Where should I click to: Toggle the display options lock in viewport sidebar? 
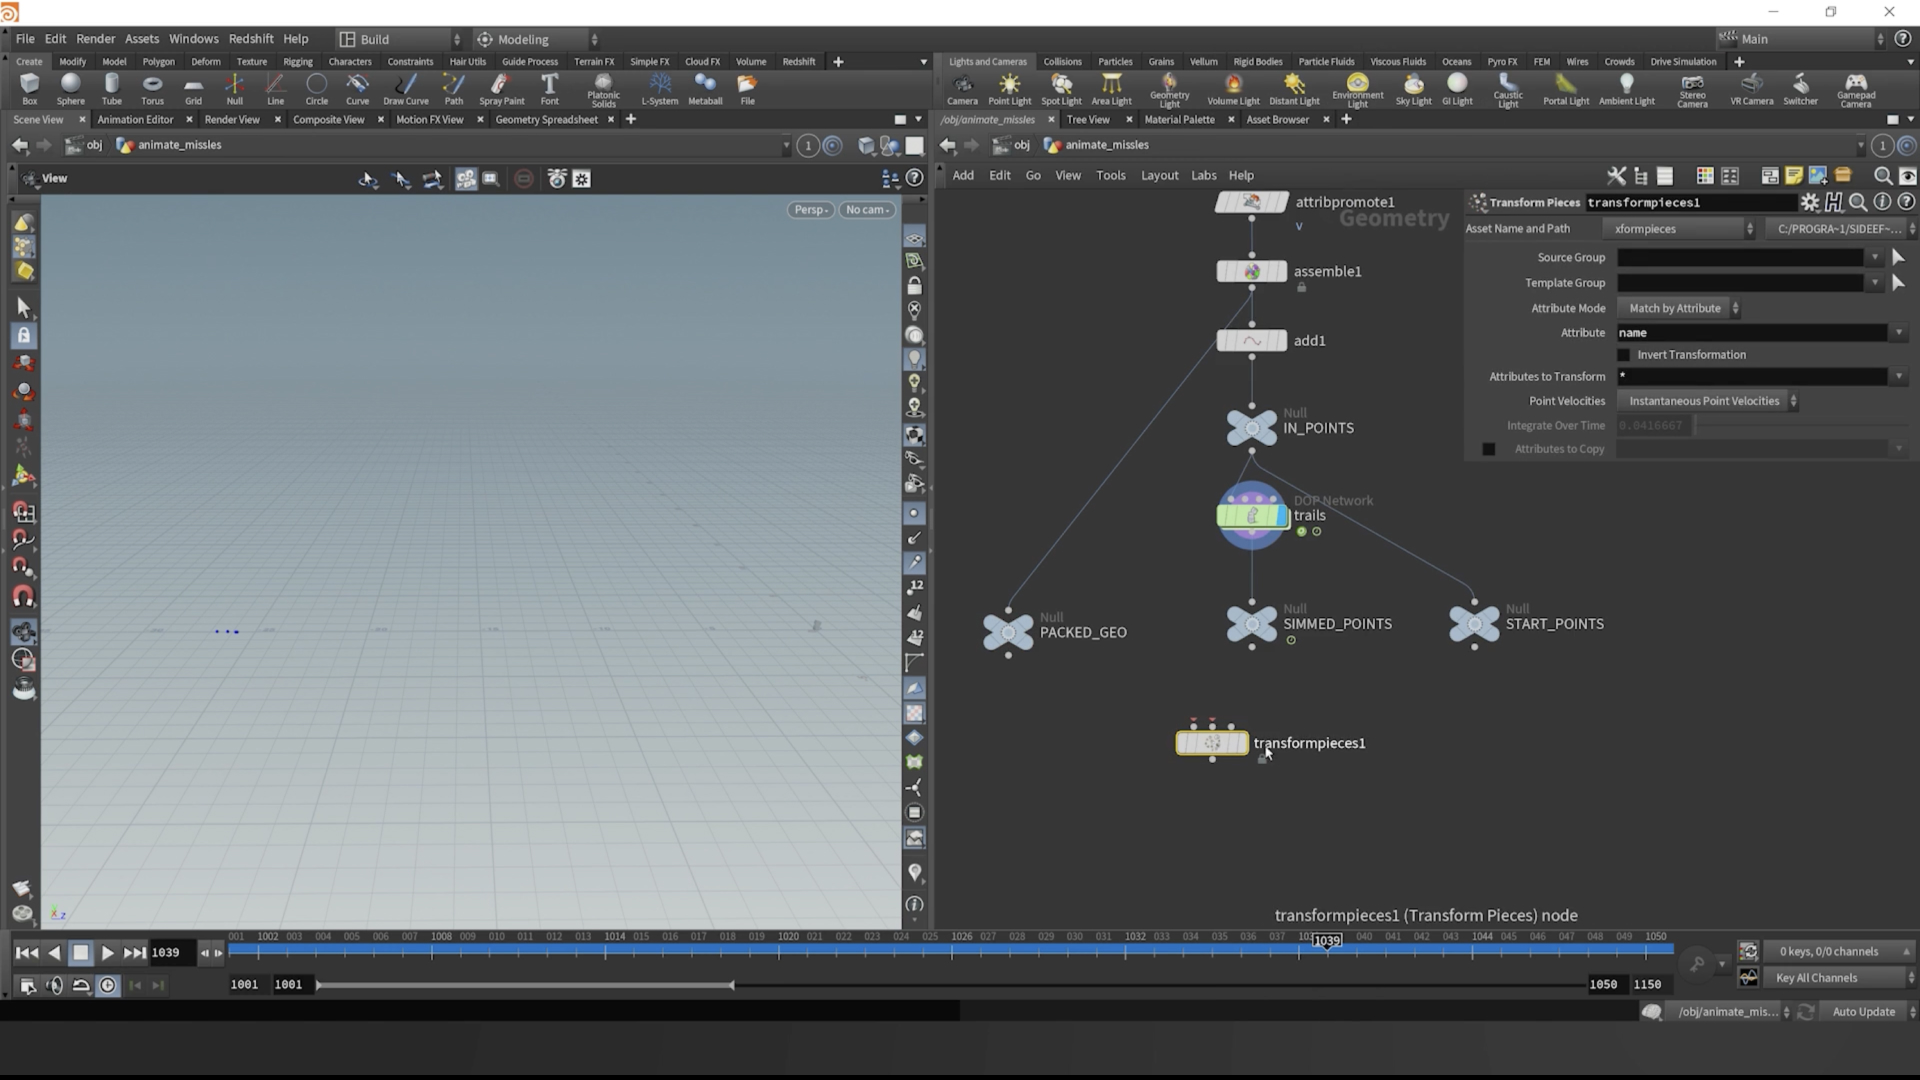point(914,286)
